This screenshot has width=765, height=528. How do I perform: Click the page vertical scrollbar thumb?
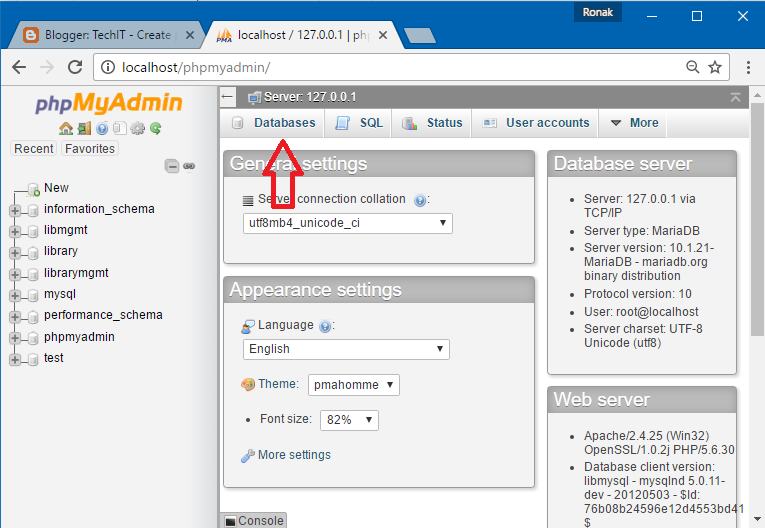(x=757, y=219)
